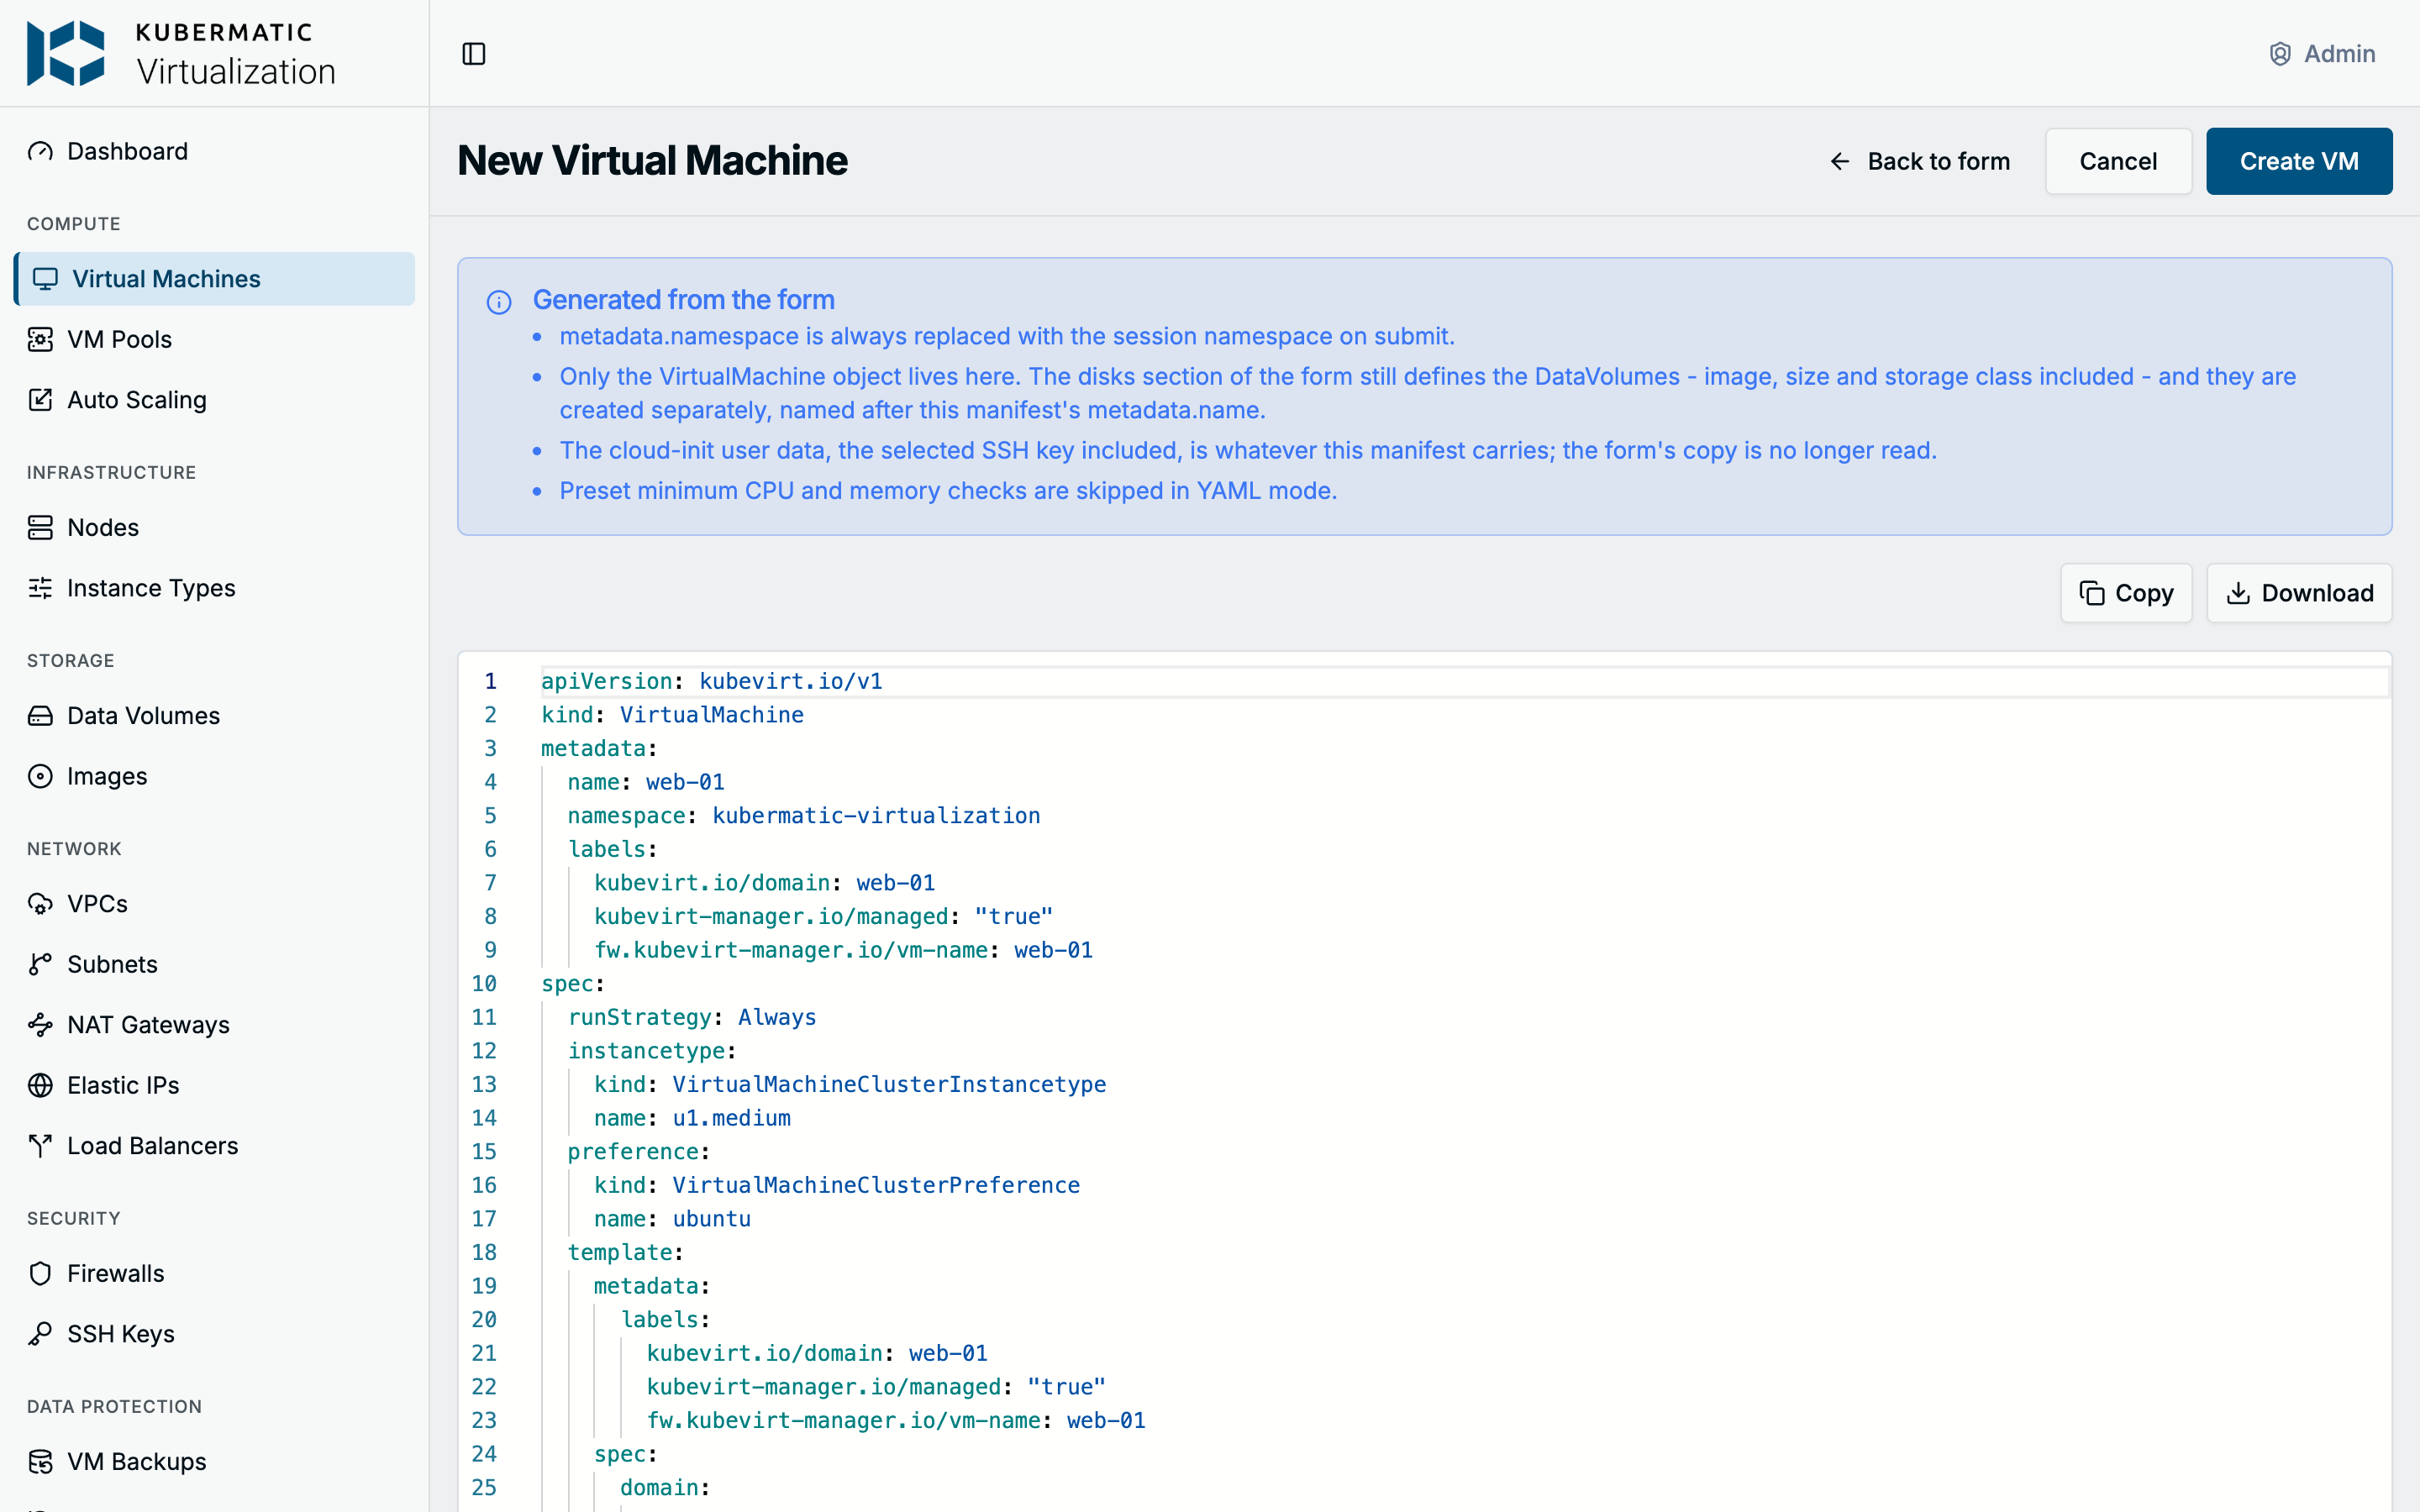Copy the YAML manifest
The width and height of the screenshot is (2420, 1512).
[2126, 593]
